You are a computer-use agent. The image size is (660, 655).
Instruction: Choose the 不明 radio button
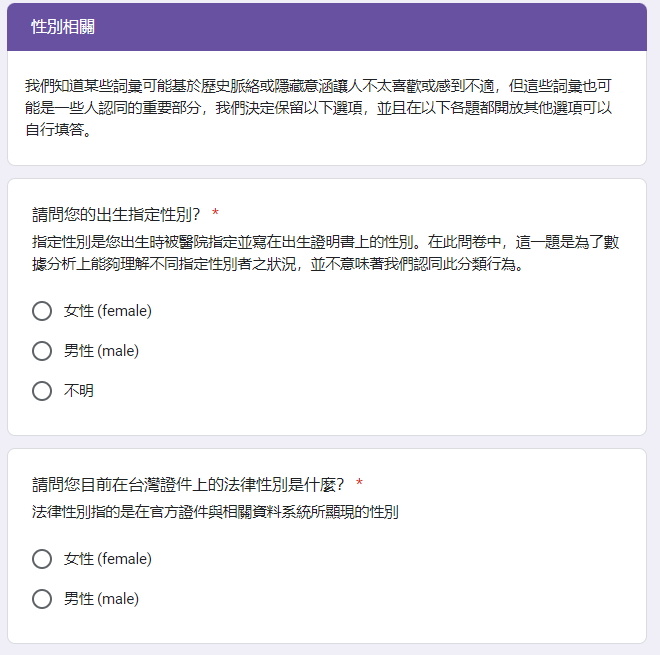tap(42, 391)
